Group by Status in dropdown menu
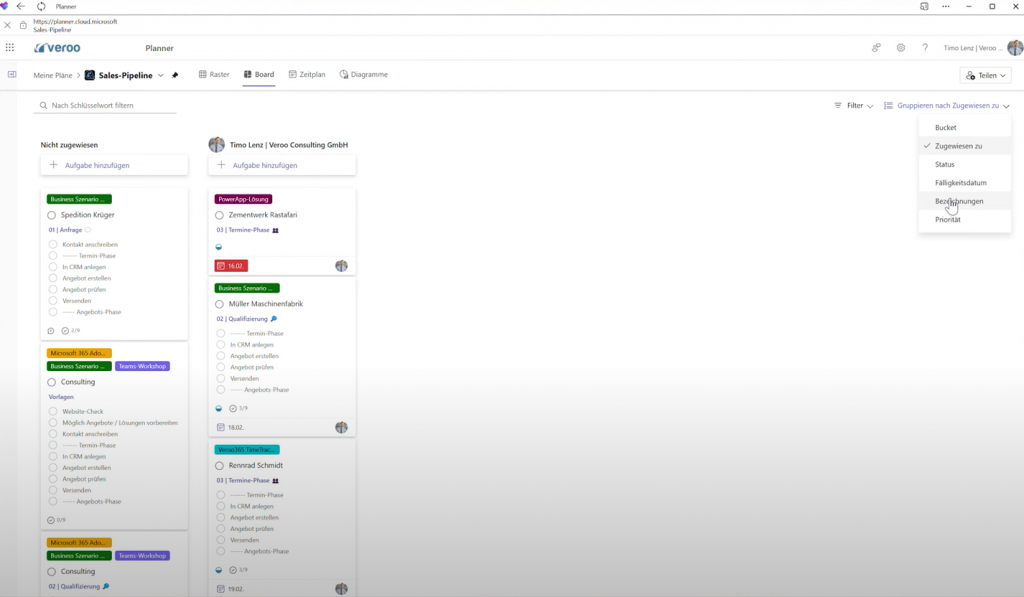Image resolution: width=1024 pixels, height=597 pixels. click(965, 164)
